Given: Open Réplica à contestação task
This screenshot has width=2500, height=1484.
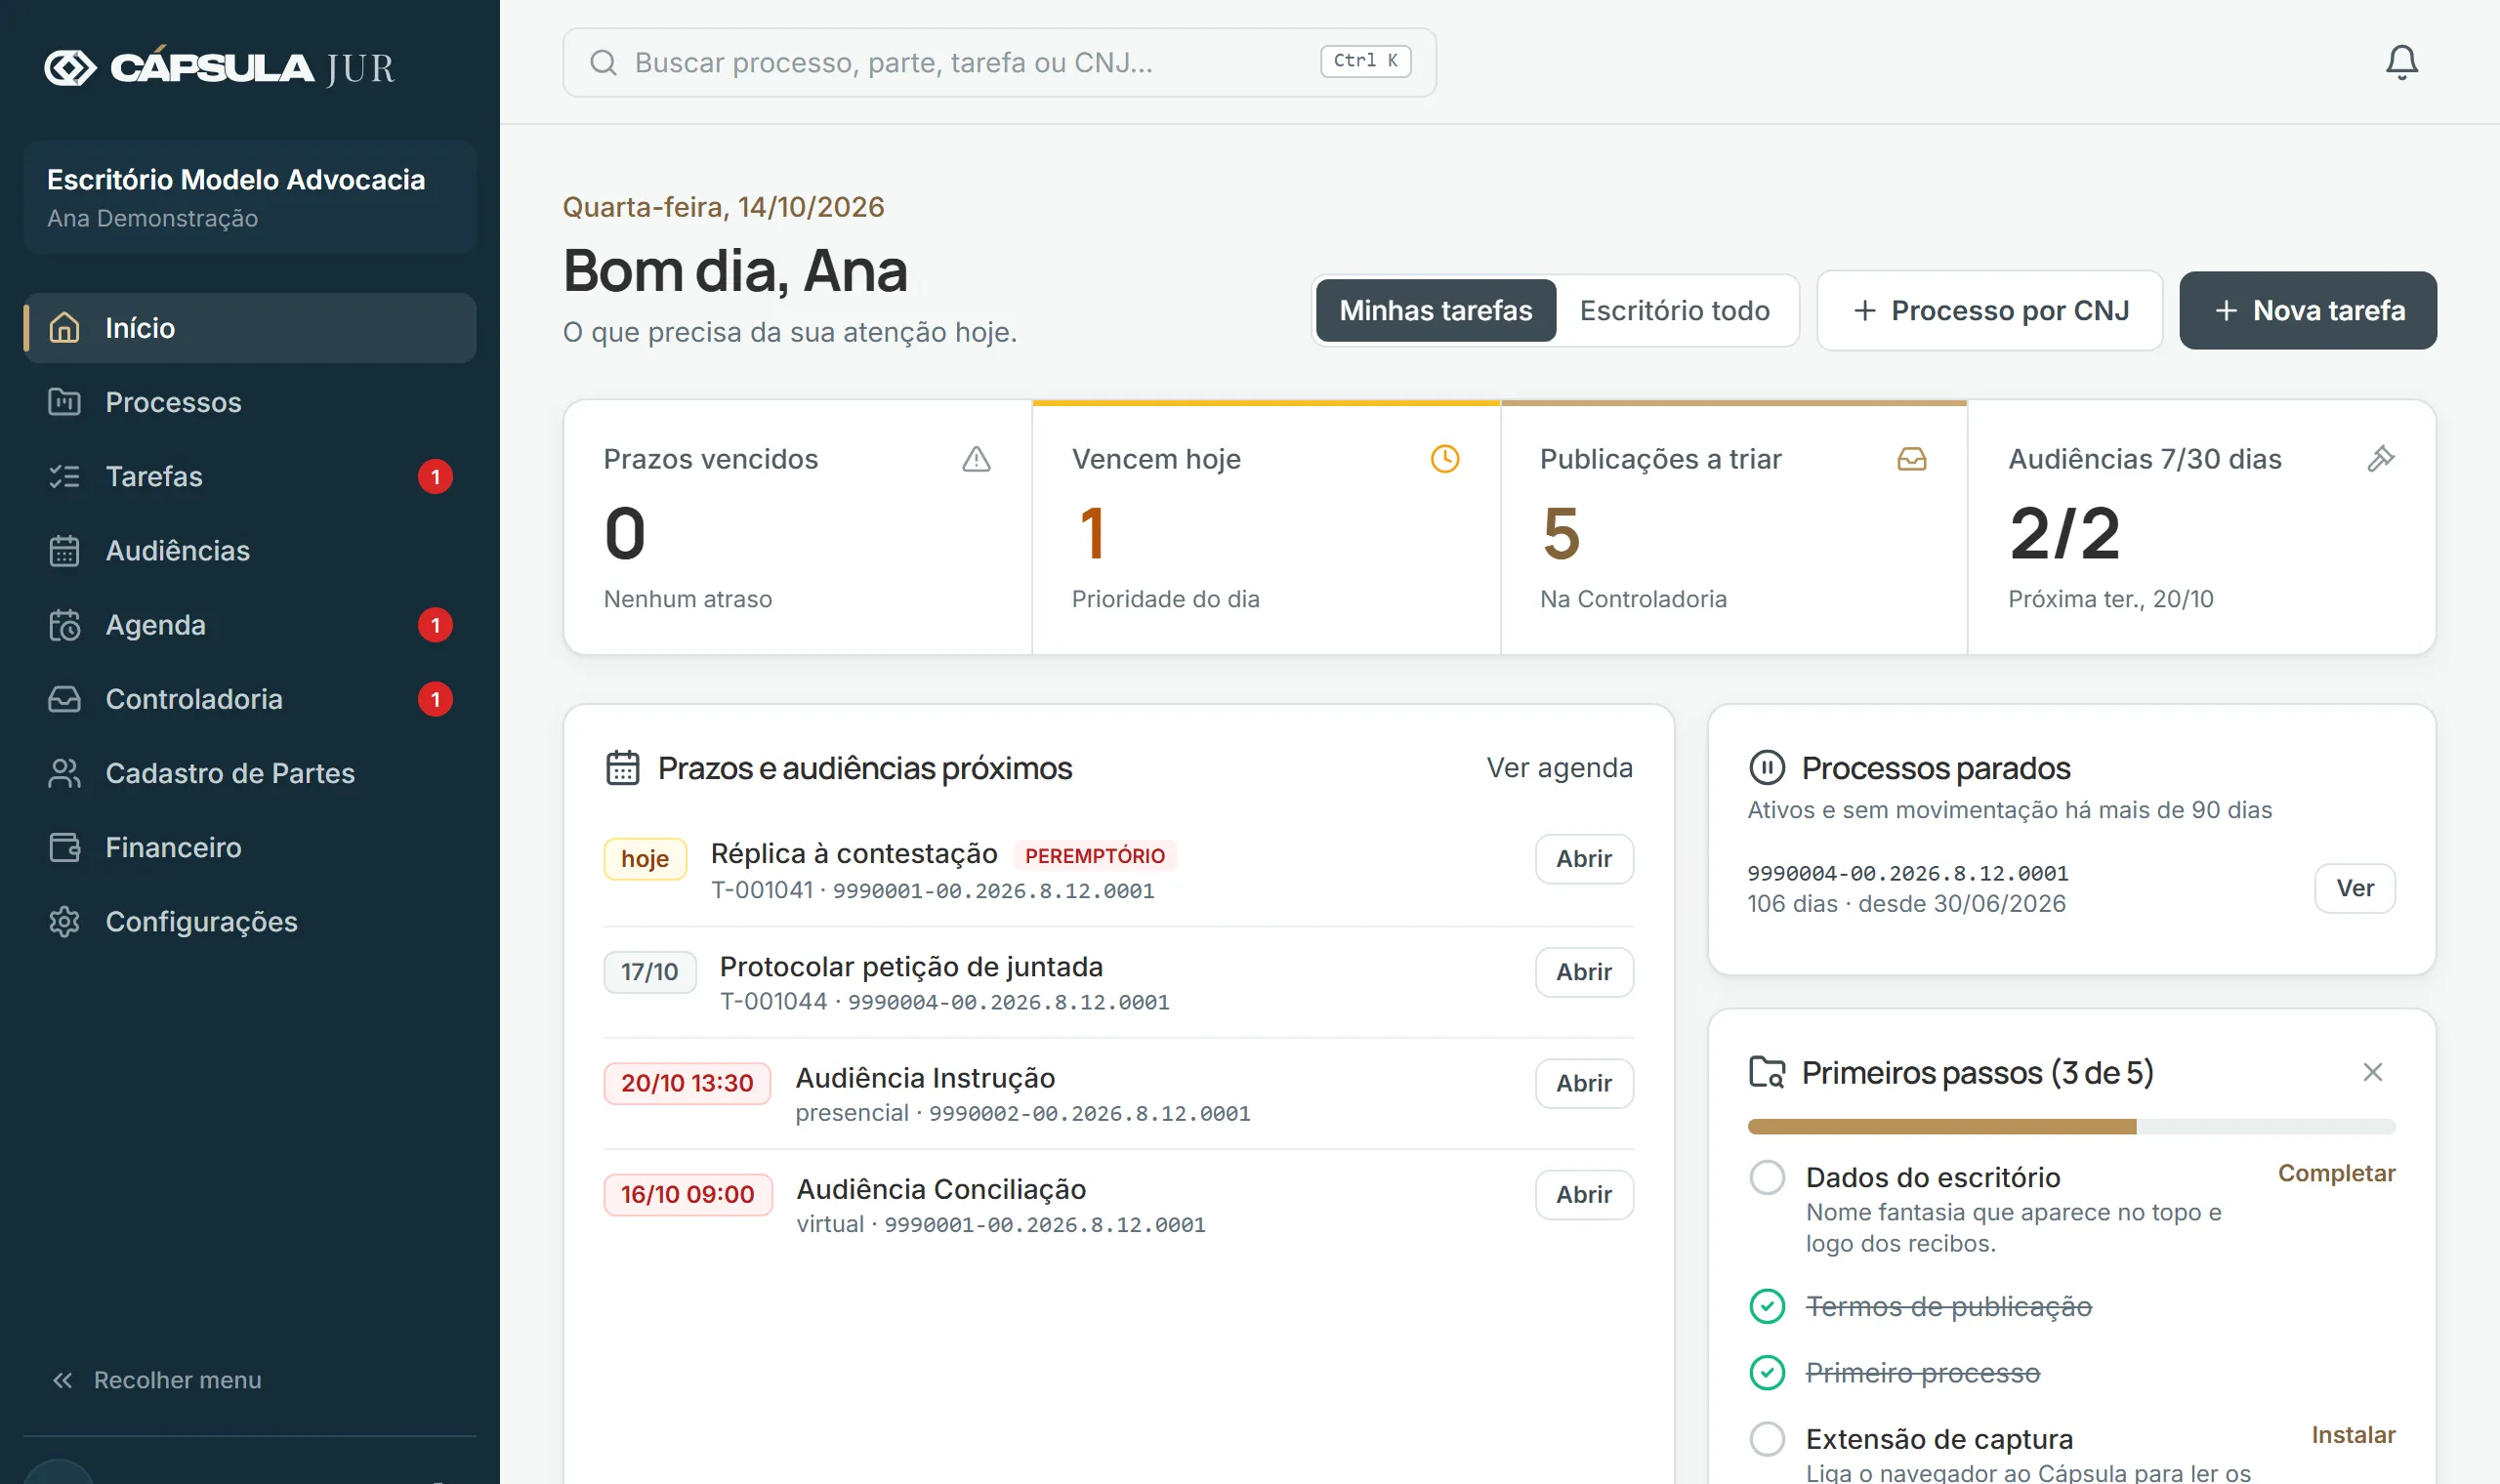Looking at the screenshot, I should 1584,858.
